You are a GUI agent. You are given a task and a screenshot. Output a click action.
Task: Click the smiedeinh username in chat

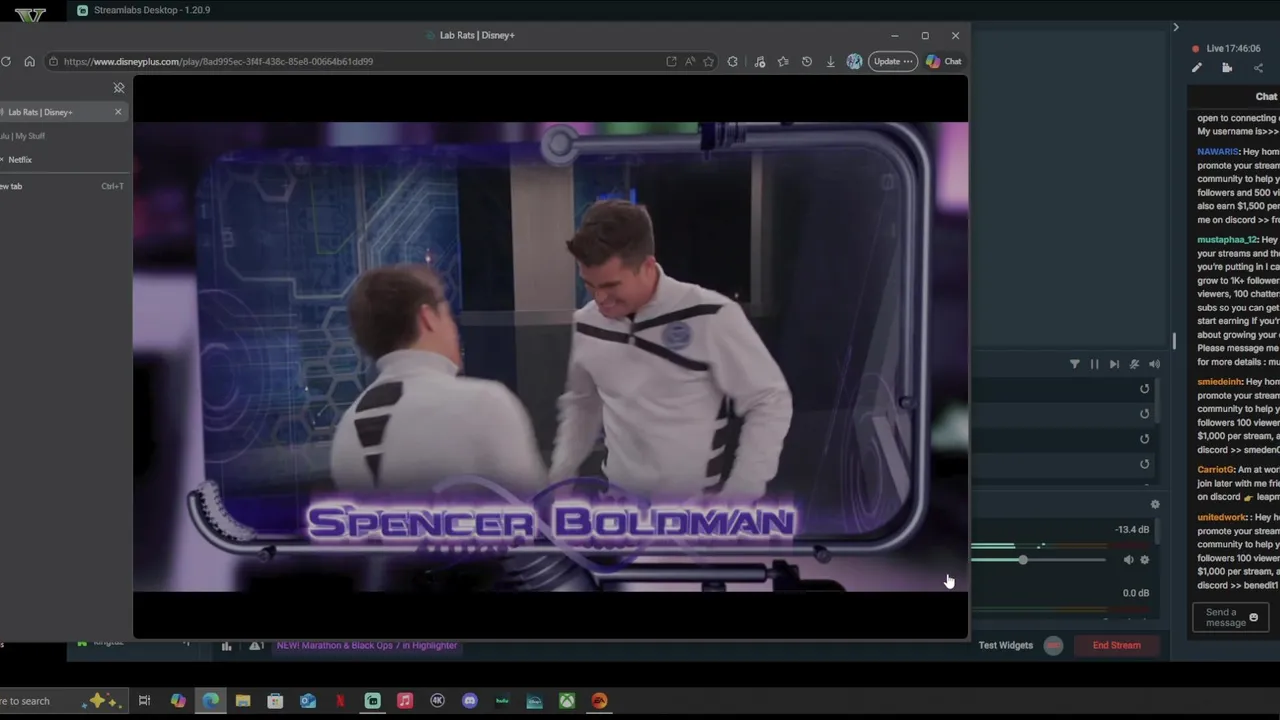[1219, 382]
